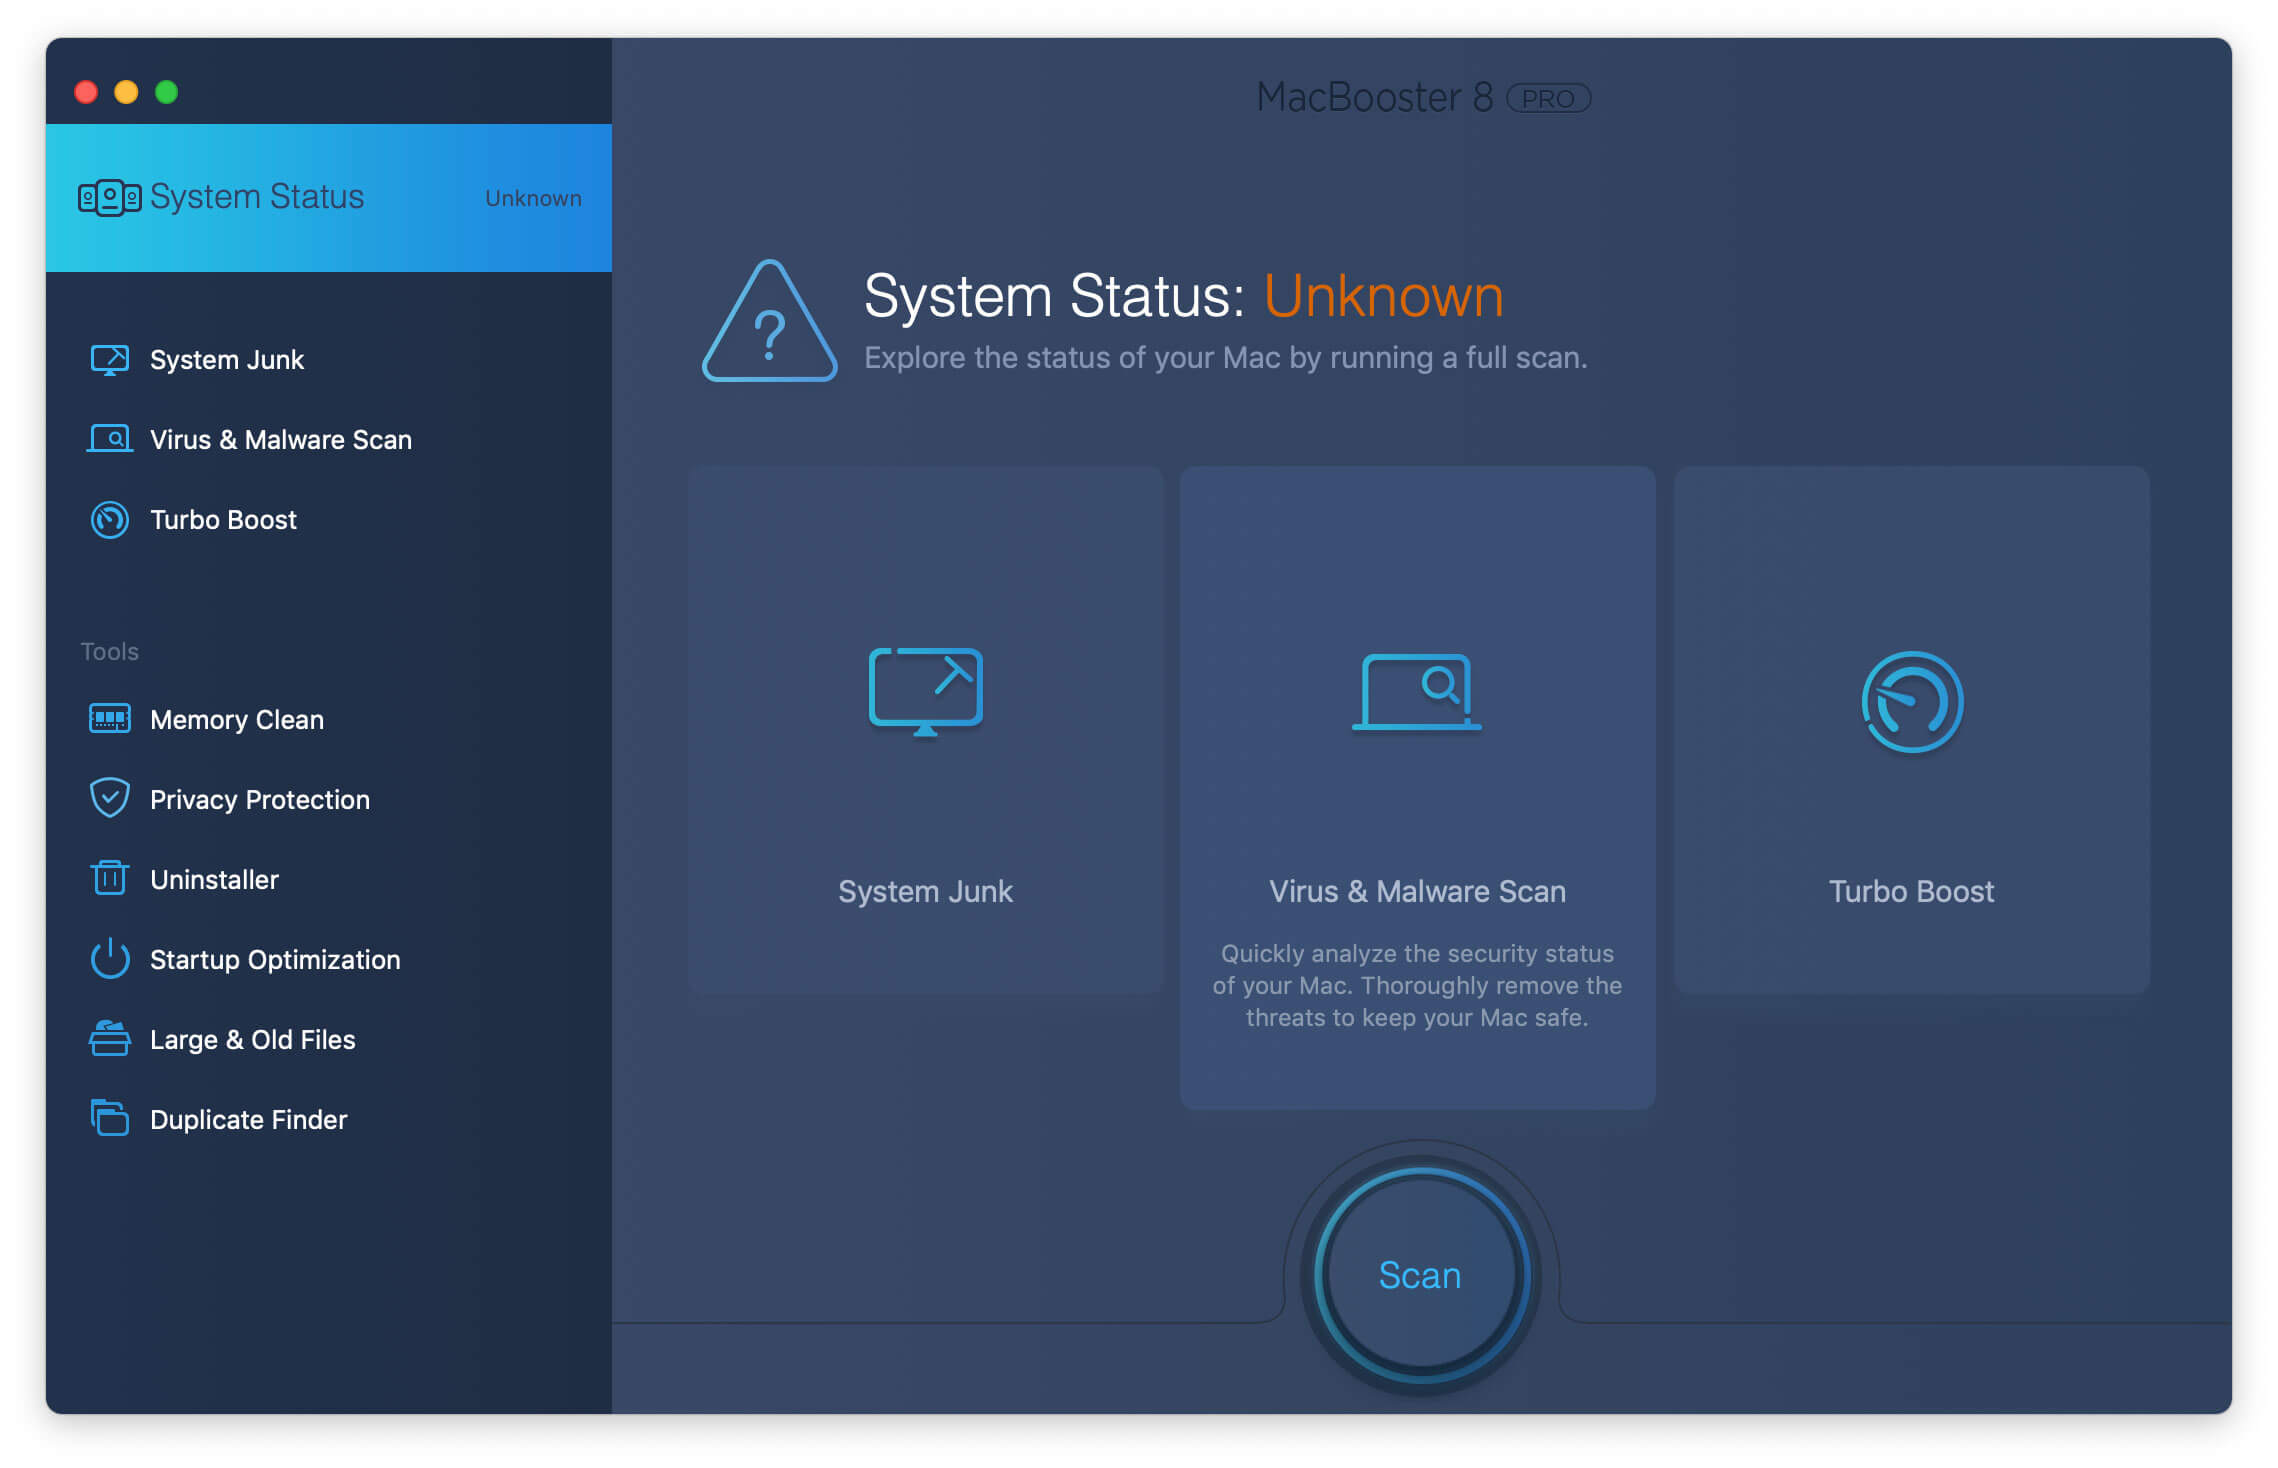Click the Privacy Protection shield icon
This screenshot has height=1468, width=2278.
[x=105, y=797]
